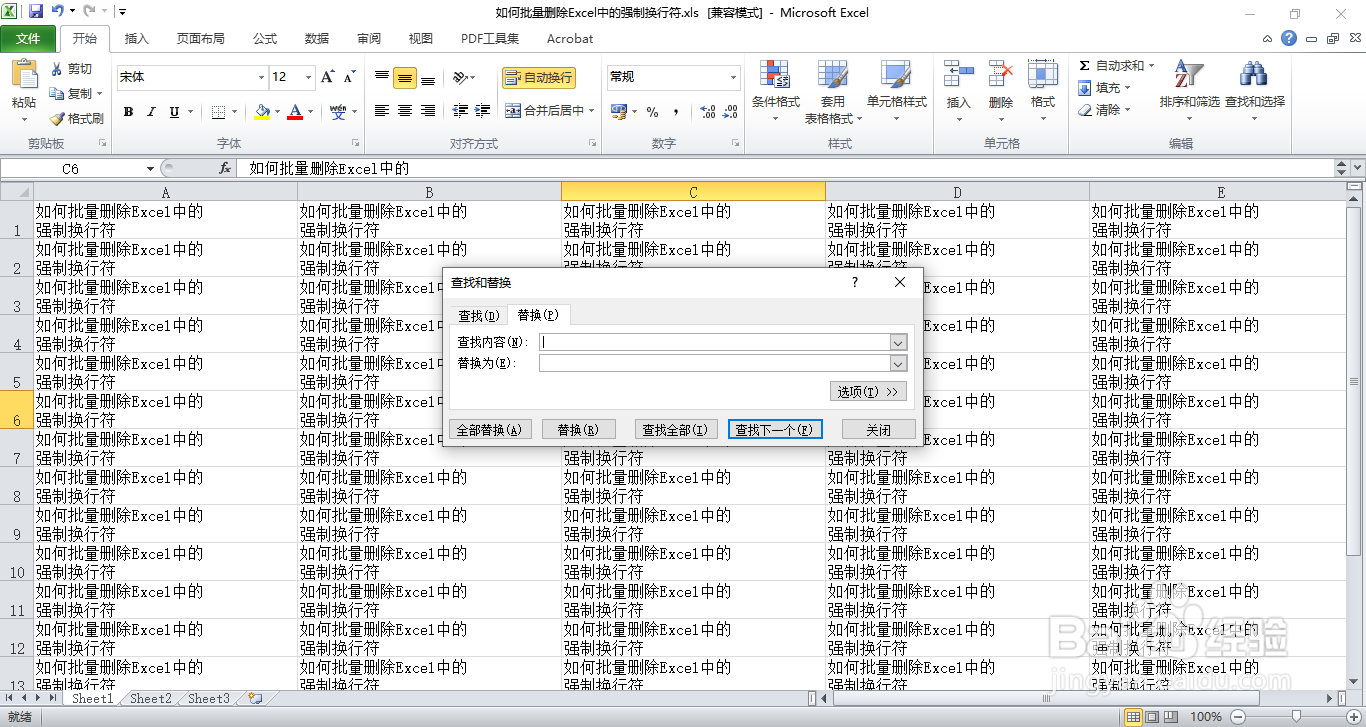This screenshot has height=727, width=1366.
Task: Decrease font size with the small A icon
Action: (x=350, y=77)
